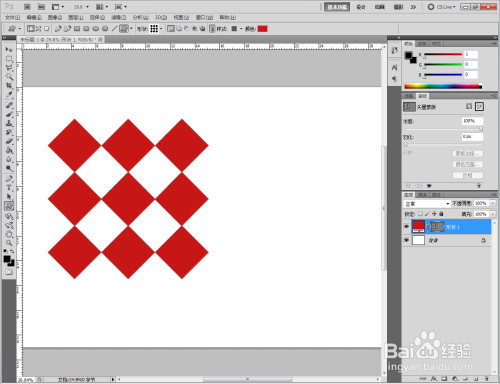Select the Spot Healing Brush tool

click(9, 105)
